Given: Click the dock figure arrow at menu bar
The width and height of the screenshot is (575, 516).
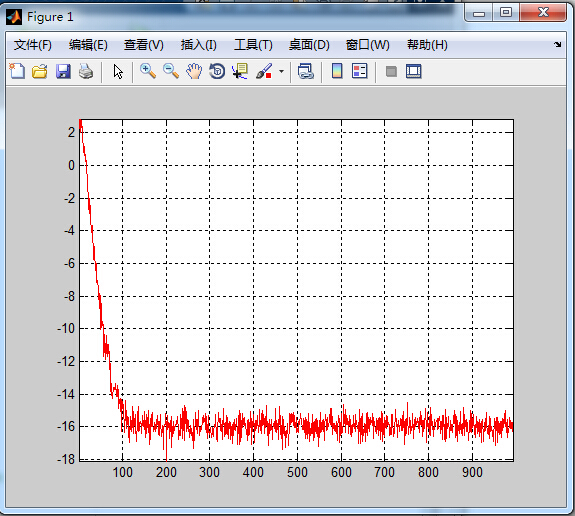Looking at the screenshot, I should tap(557, 44).
